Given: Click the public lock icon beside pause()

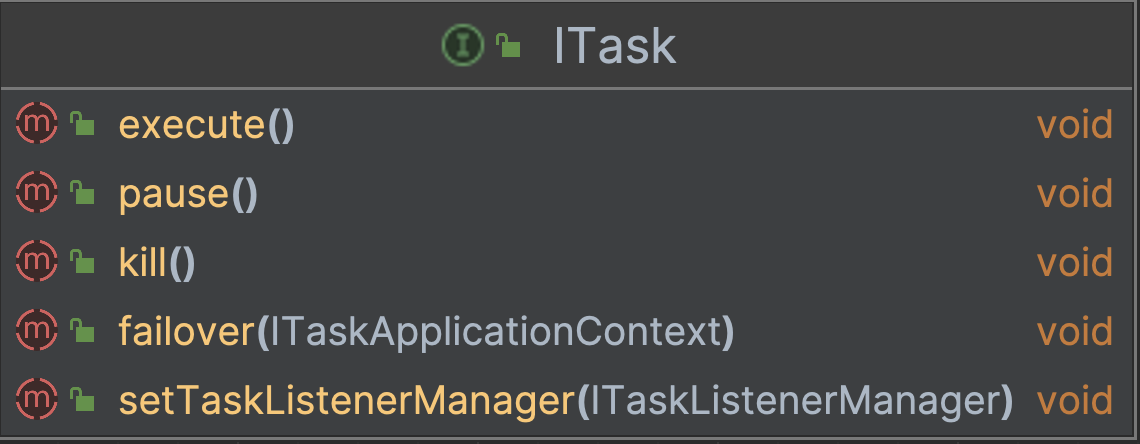Looking at the screenshot, I should coord(82,193).
